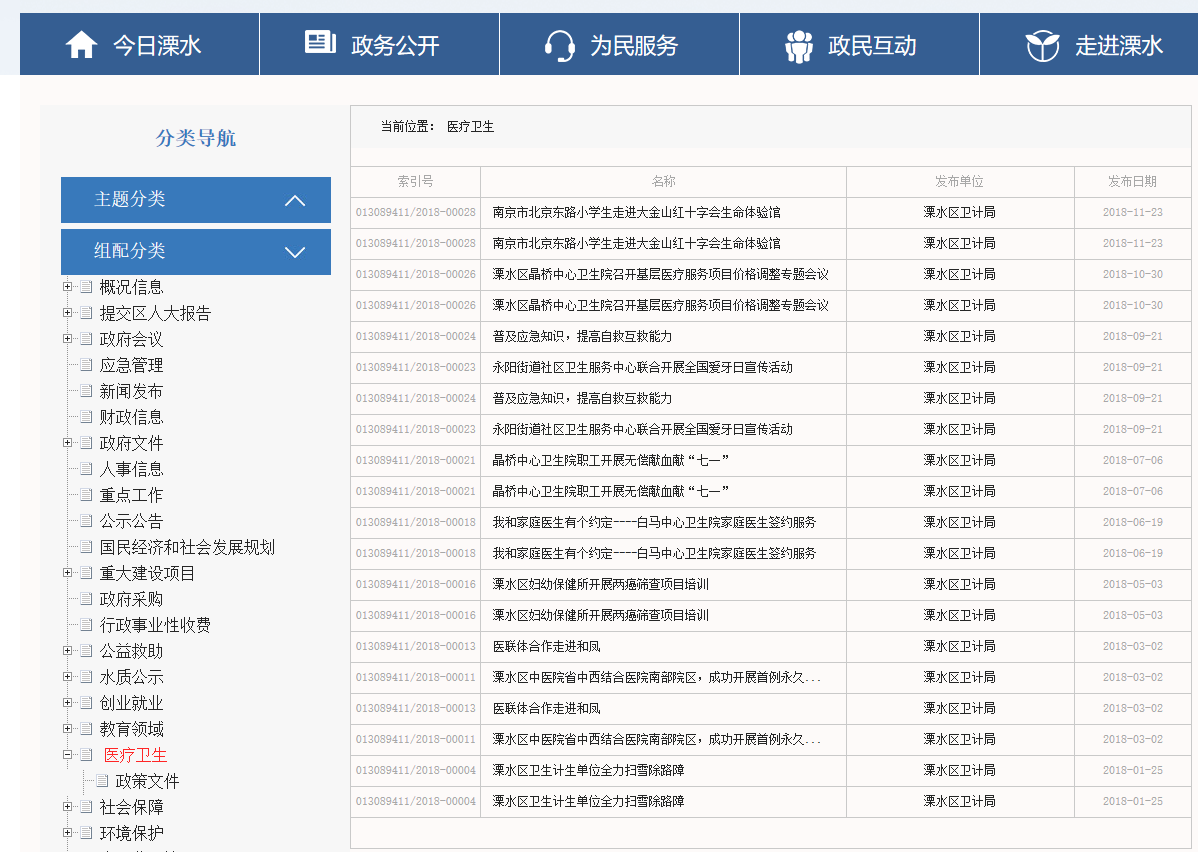
Task: Click the sprout icon beside 走进溧水
Action: click(1042, 45)
